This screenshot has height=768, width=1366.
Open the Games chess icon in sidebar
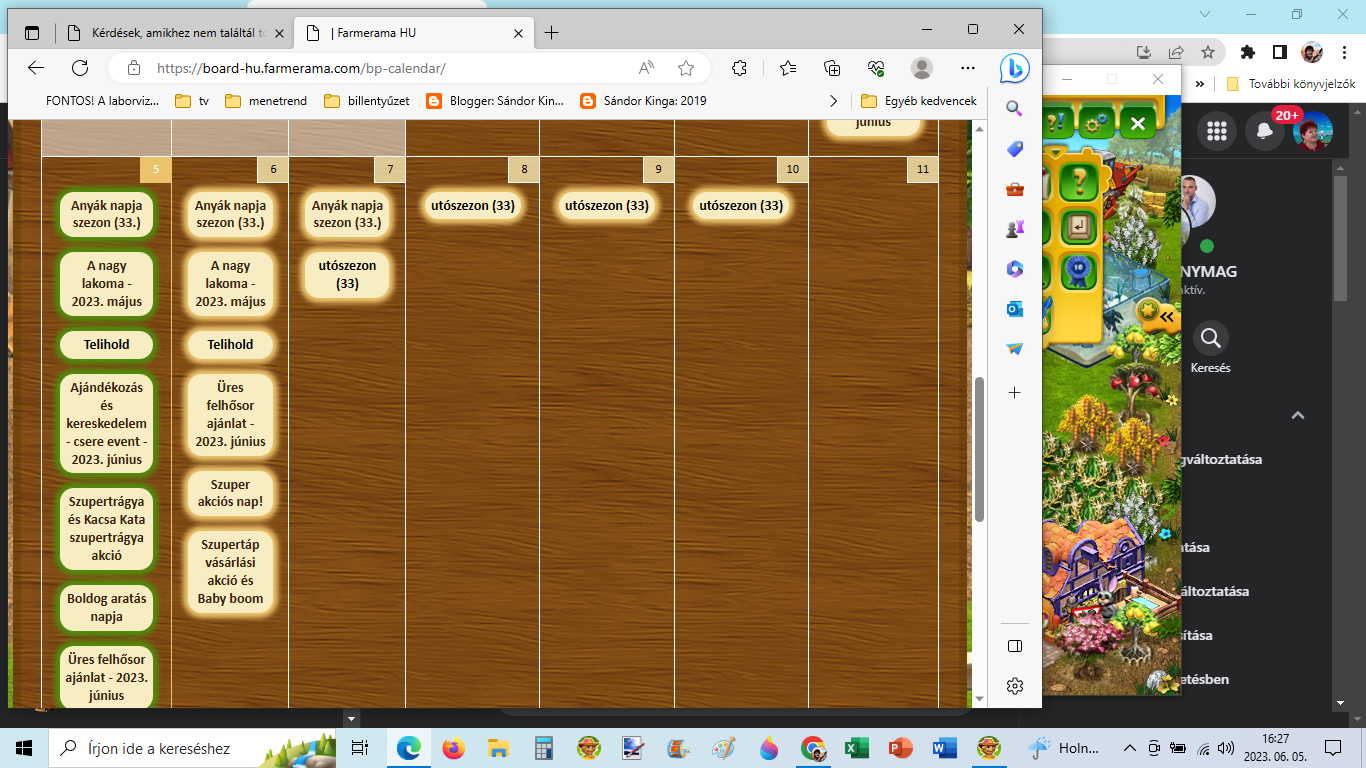[1014, 229]
